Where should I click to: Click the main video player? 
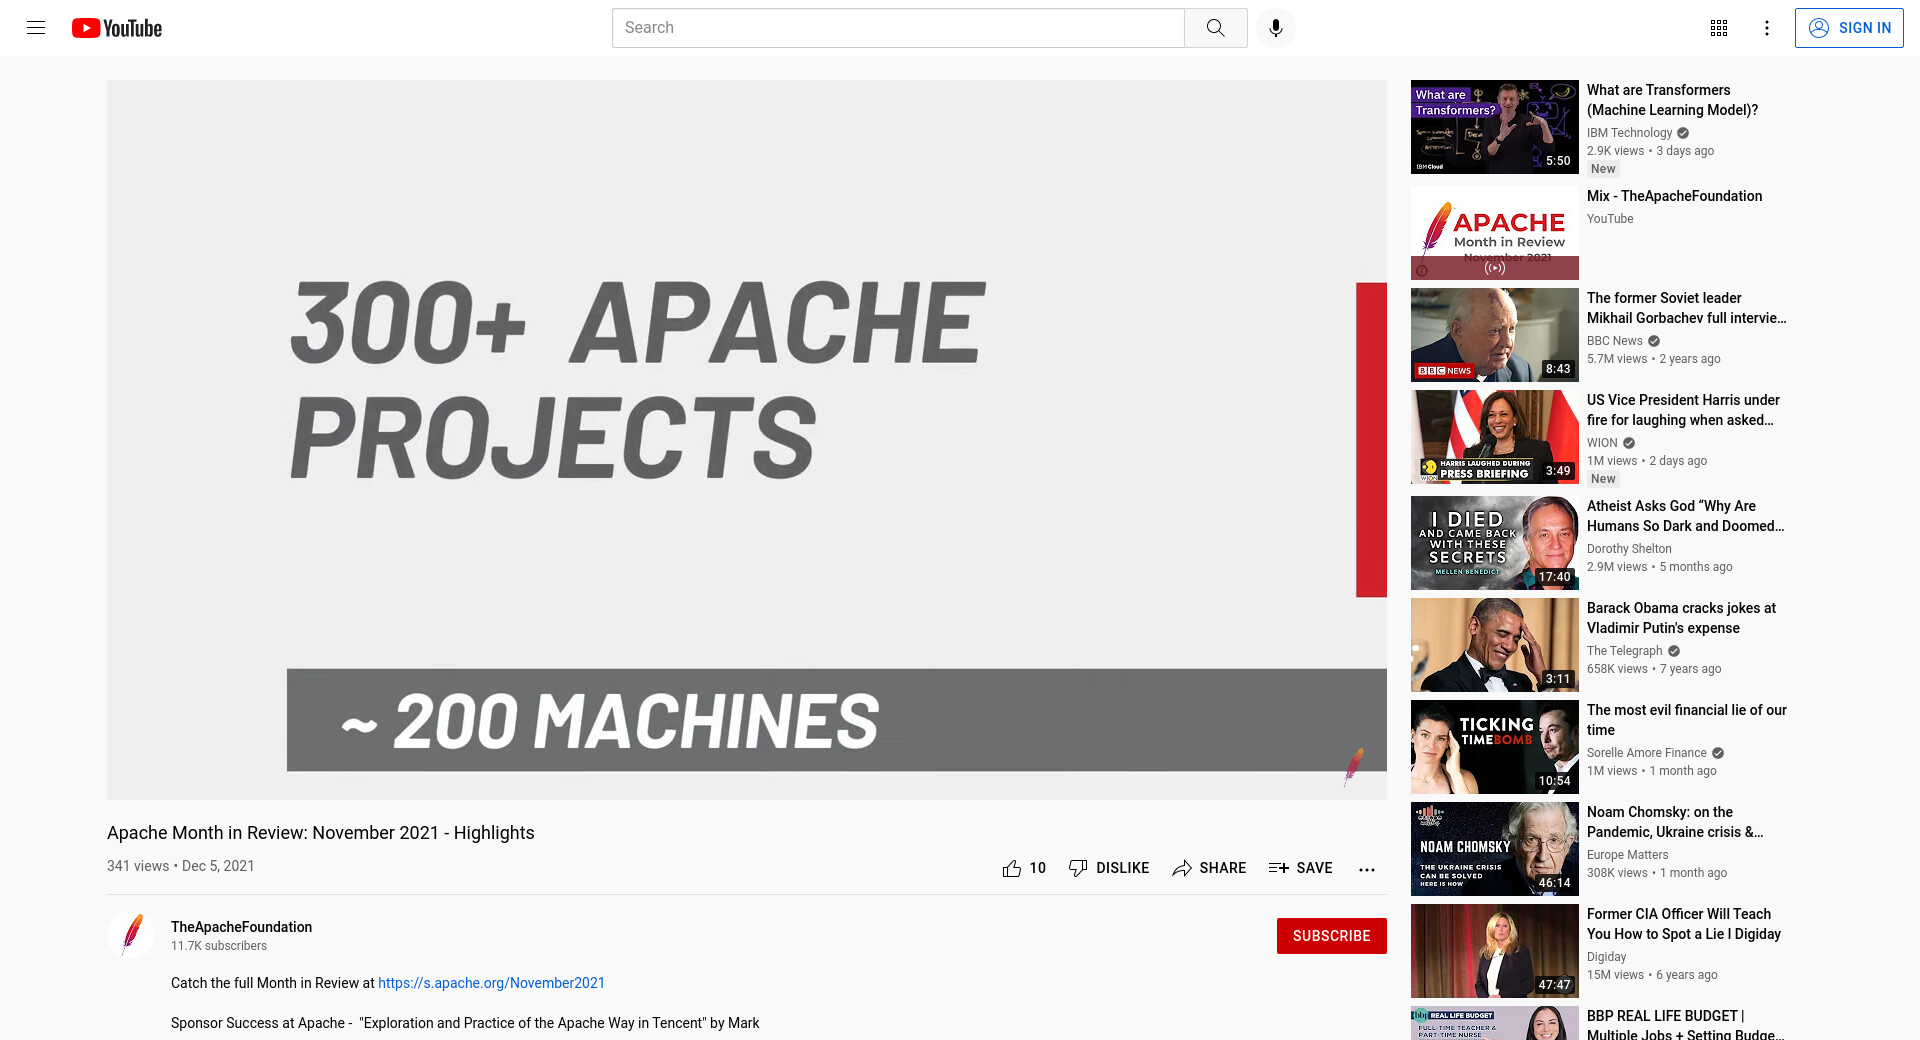pos(747,440)
